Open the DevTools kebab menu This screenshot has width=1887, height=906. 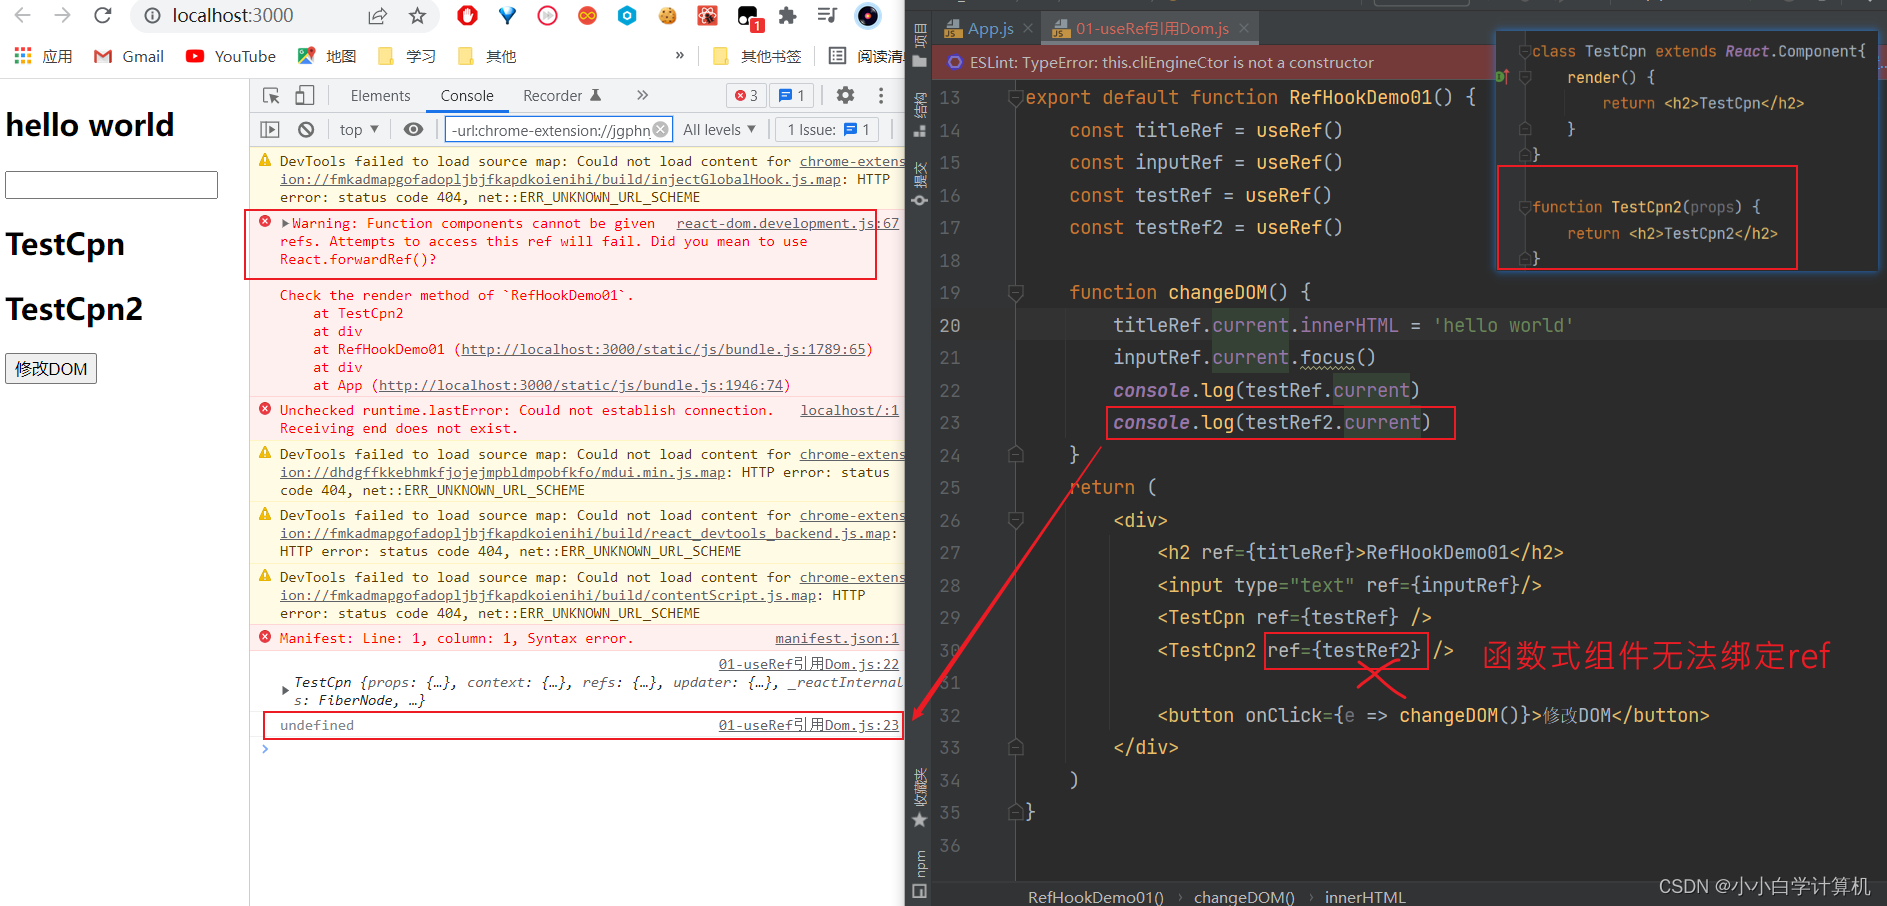881,95
